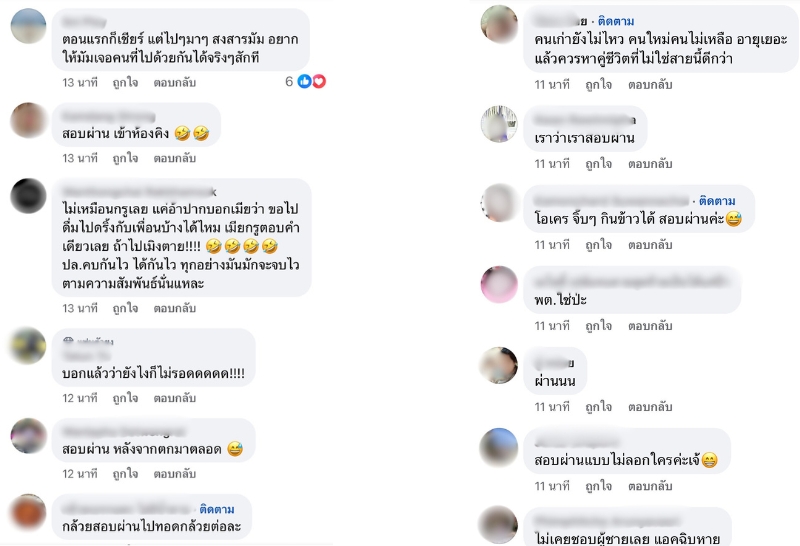800x546 pixels.
Task: Reply to the ตอนแรกก็เชียร์ comment
Action: click(174, 83)
